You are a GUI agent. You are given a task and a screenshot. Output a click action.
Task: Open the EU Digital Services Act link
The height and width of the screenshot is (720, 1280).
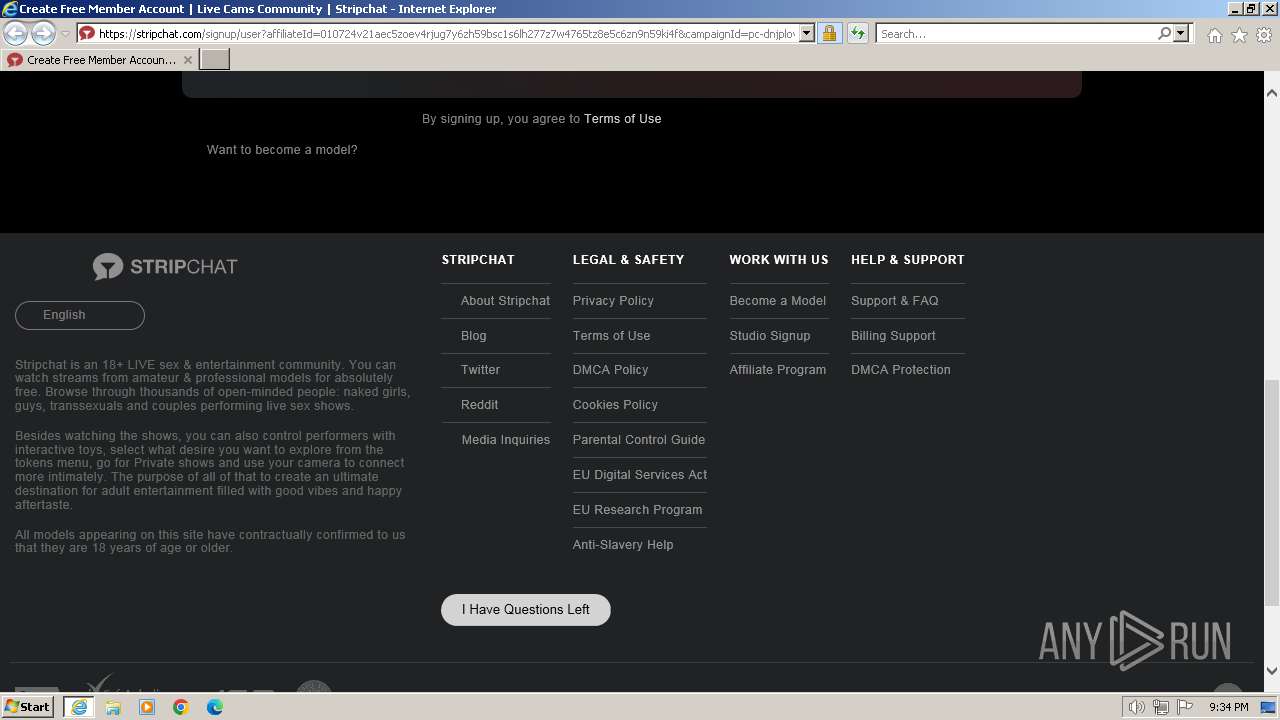640,475
